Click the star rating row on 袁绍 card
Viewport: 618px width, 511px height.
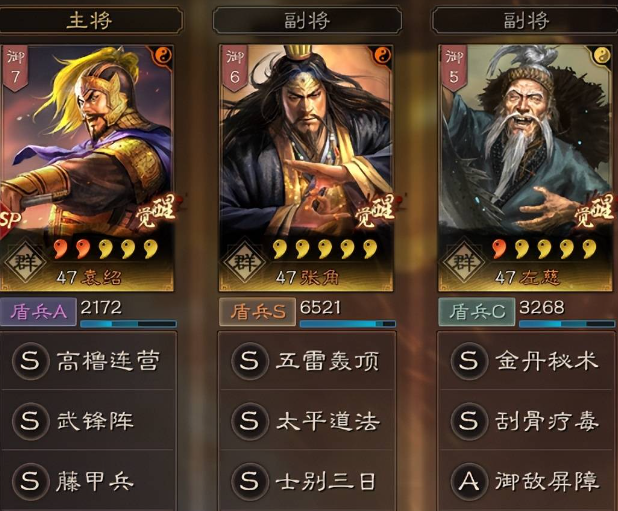pos(106,249)
